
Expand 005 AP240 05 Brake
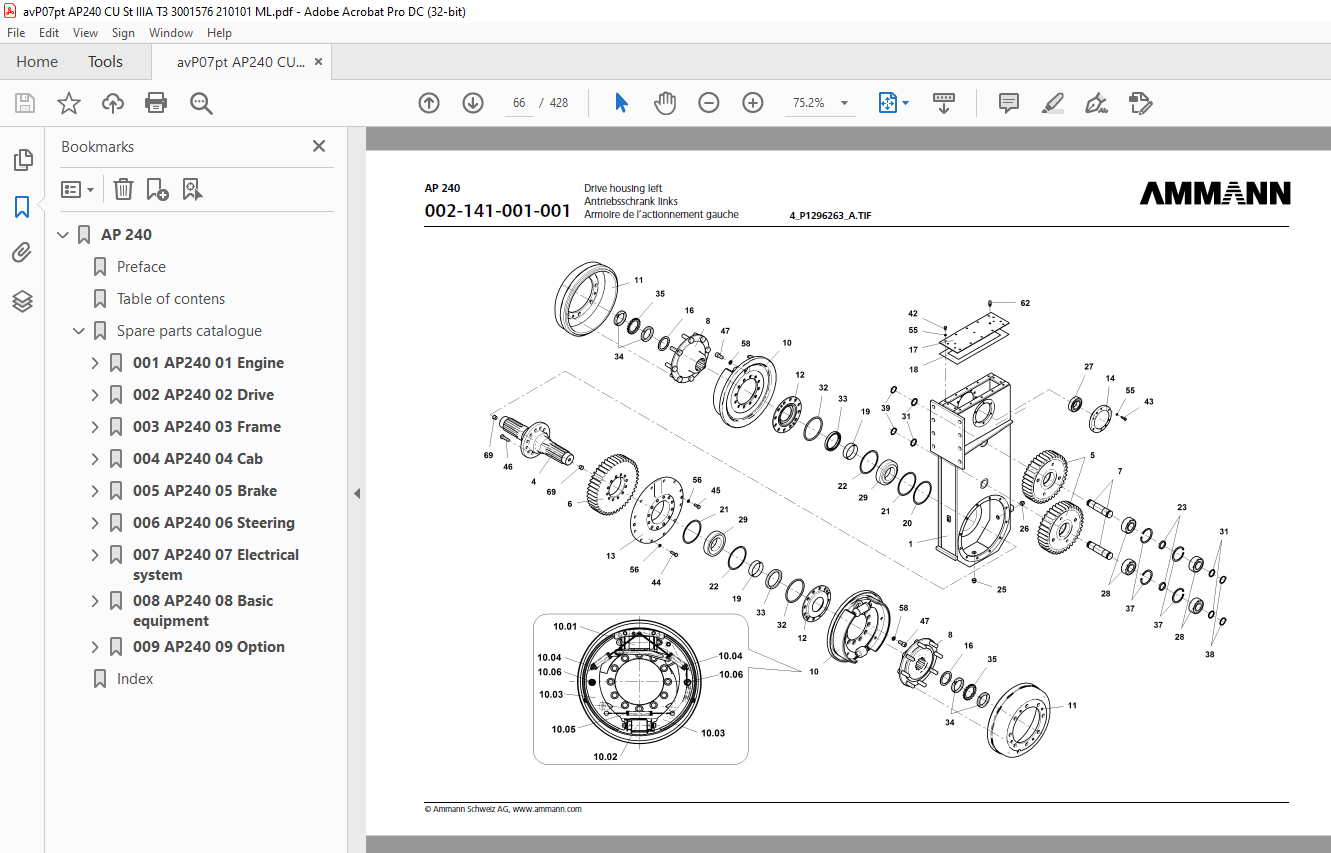[95, 491]
